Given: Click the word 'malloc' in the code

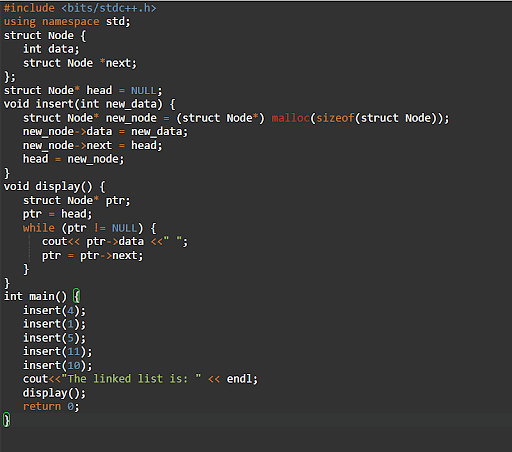Looking at the screenshot, I should pyautogui.click(x=290, y=118).
